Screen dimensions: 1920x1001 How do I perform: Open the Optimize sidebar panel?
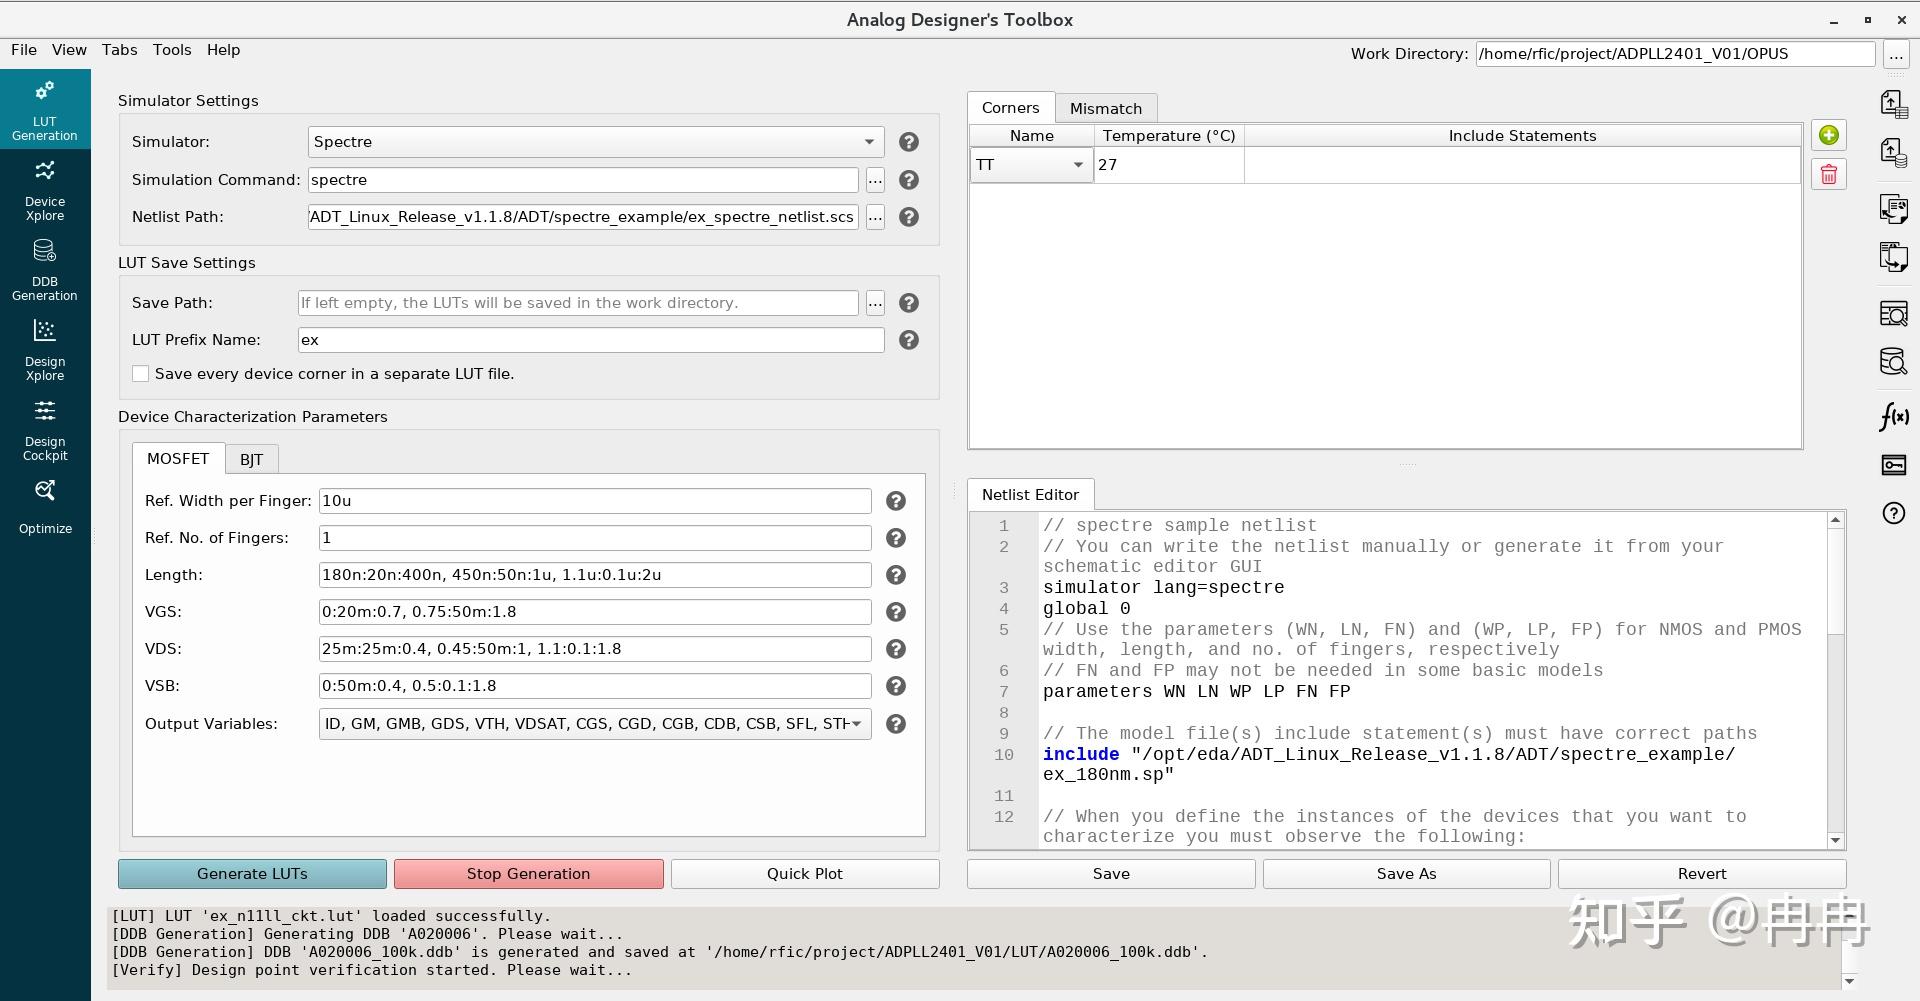coord(45,506)
